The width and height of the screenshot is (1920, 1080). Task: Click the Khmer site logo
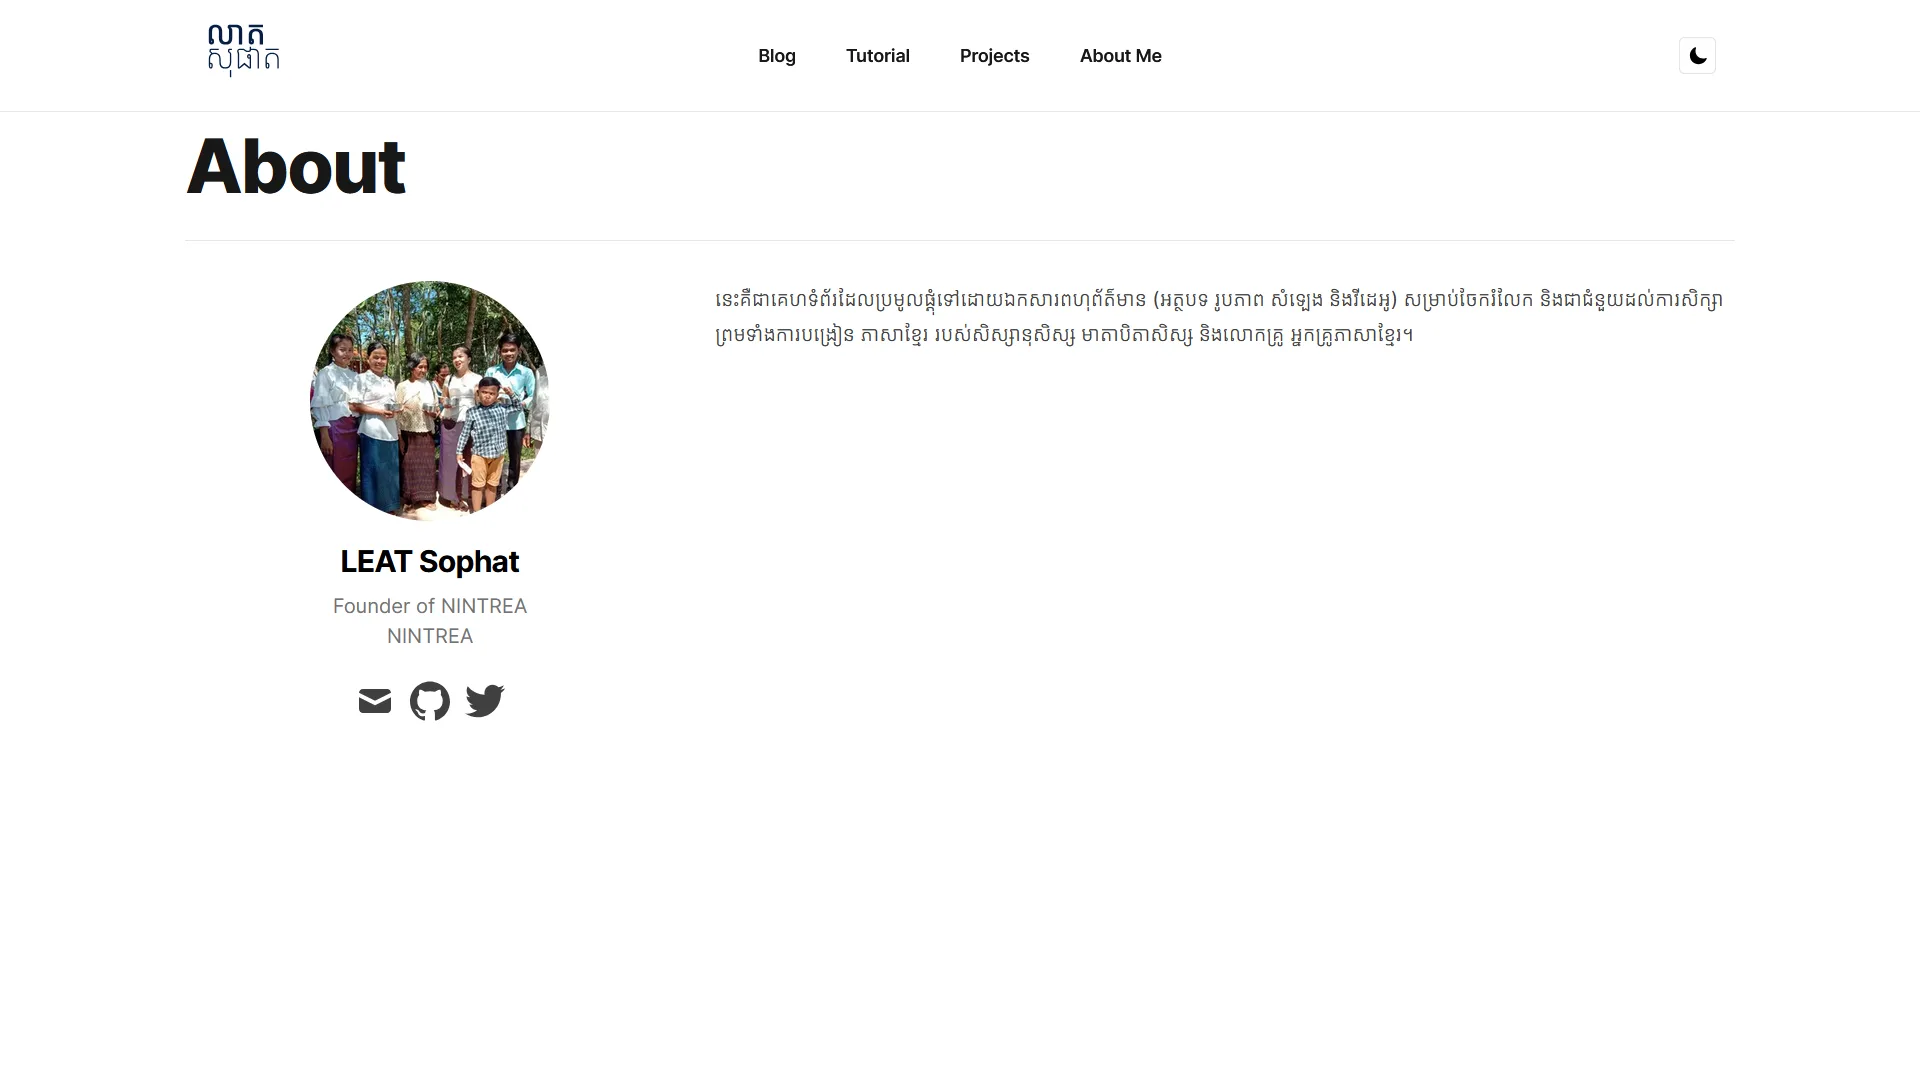pos(243,50)
